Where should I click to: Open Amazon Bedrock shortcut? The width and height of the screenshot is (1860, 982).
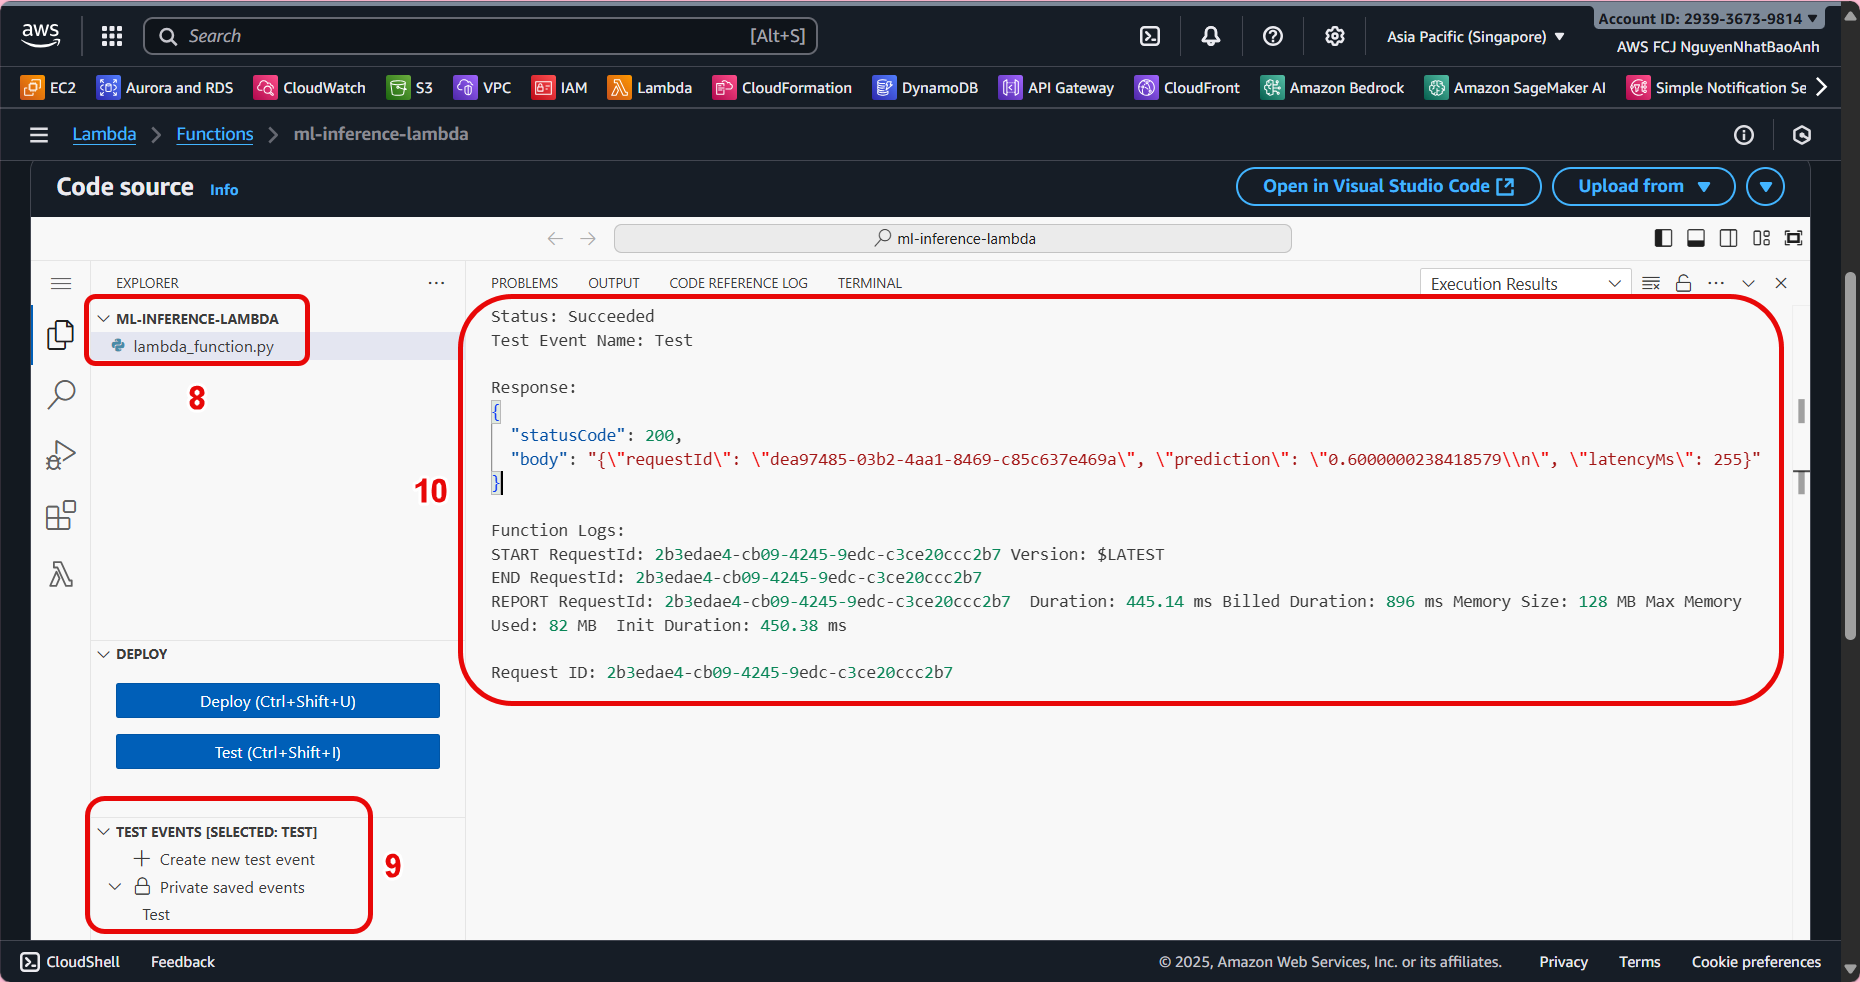pyautogui.click(x=1333, y=88)
